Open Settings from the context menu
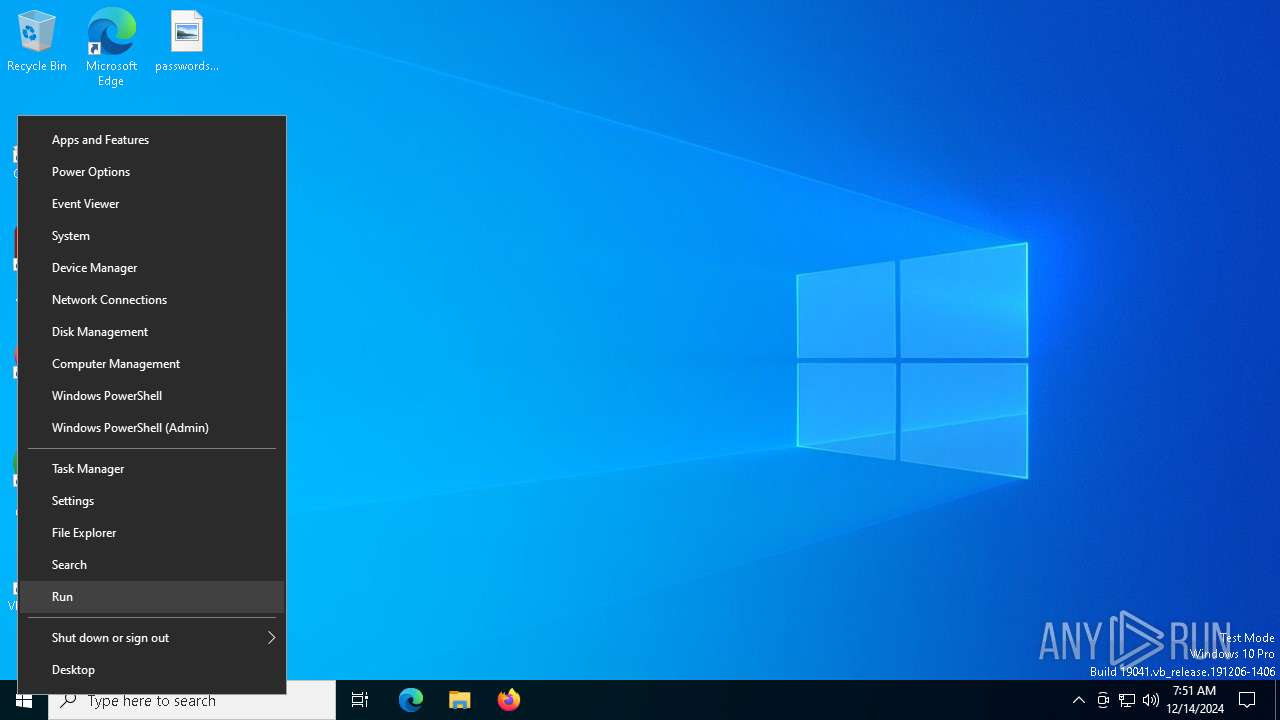 (152, 501)
